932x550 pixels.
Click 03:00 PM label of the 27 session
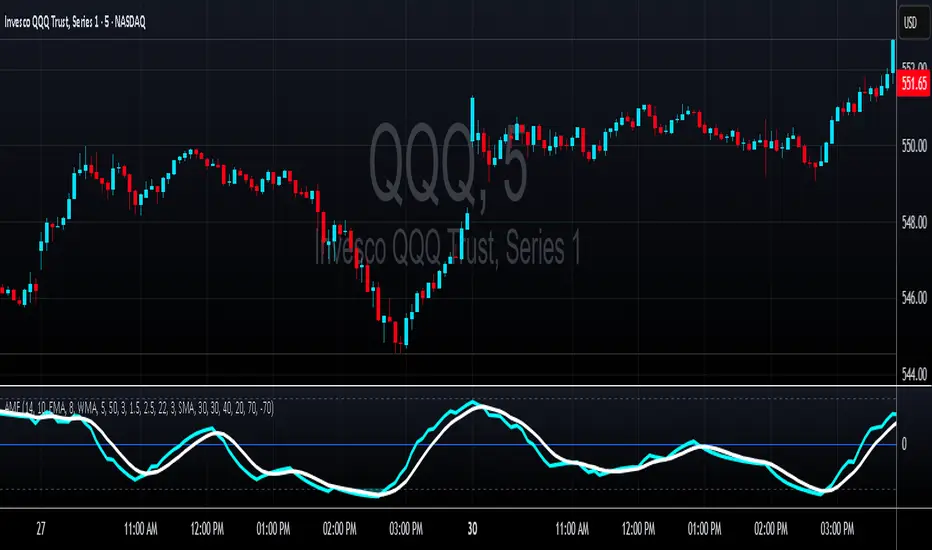406,529
